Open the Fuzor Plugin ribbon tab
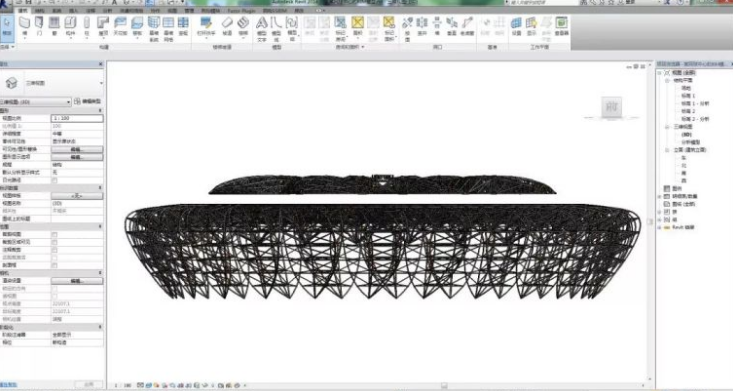Image resolution: width=733 pixels, height=391 pixels. click(x=242, y=10)
